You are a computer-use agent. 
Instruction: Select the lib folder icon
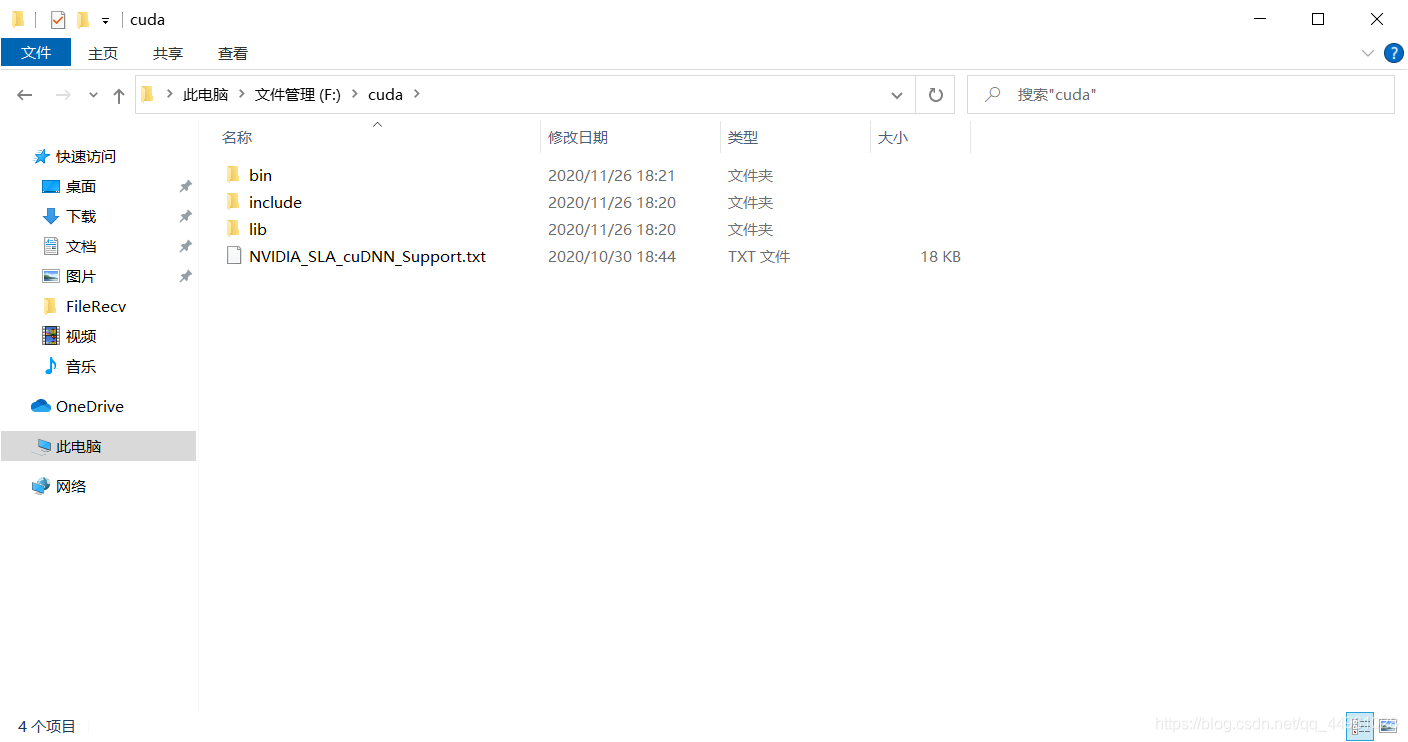233,228
